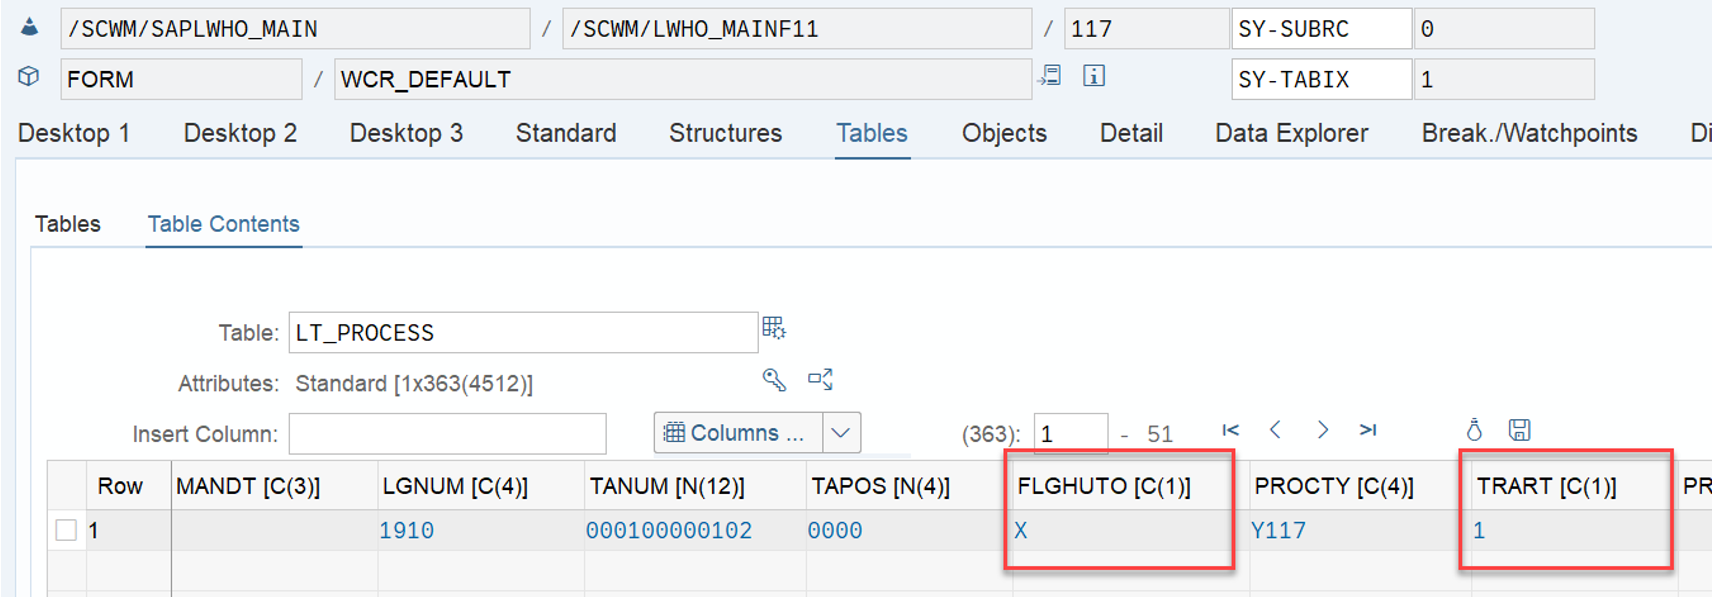This screenshot has width=1712, height=597.
Task: Click the Table name field LT_PROCESS
Action: pos(523,333)
